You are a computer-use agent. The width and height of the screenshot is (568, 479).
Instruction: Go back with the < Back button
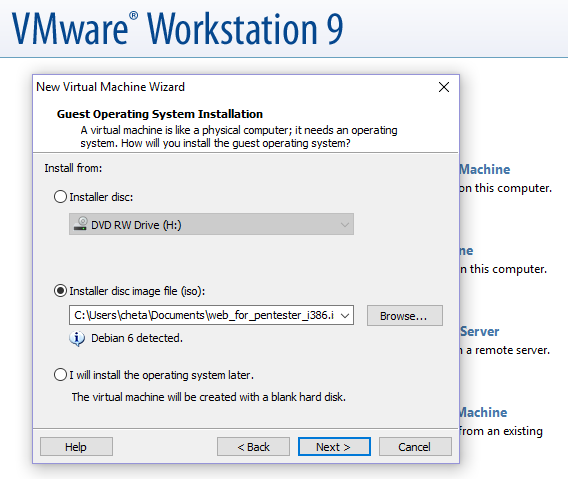pyautogui.click(x=253, y=446)
